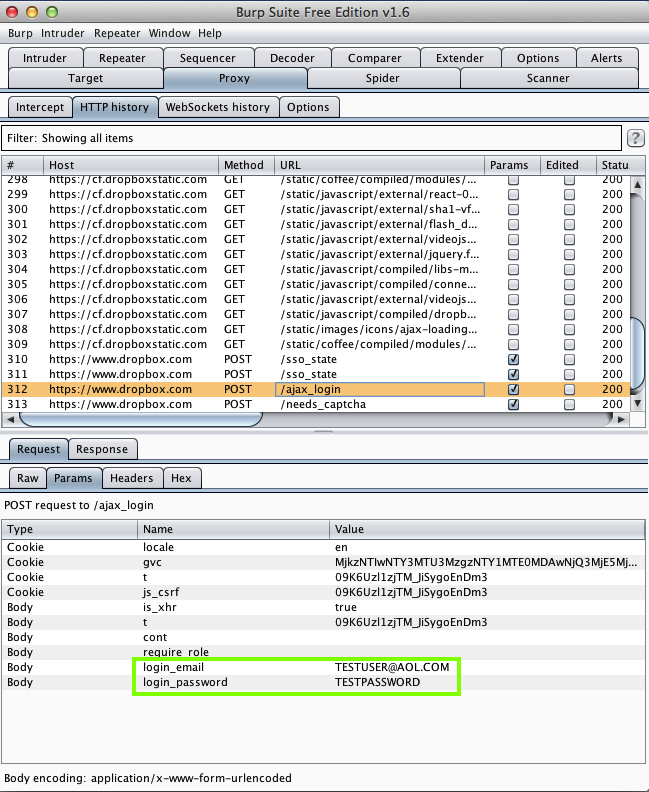Sort parameters by Value column header
This screenshot has width=649, height=792.
point(487,529)
